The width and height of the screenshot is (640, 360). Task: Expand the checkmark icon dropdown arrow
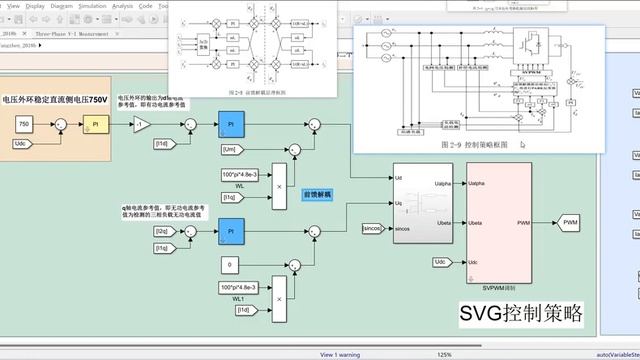pos(367,19)
